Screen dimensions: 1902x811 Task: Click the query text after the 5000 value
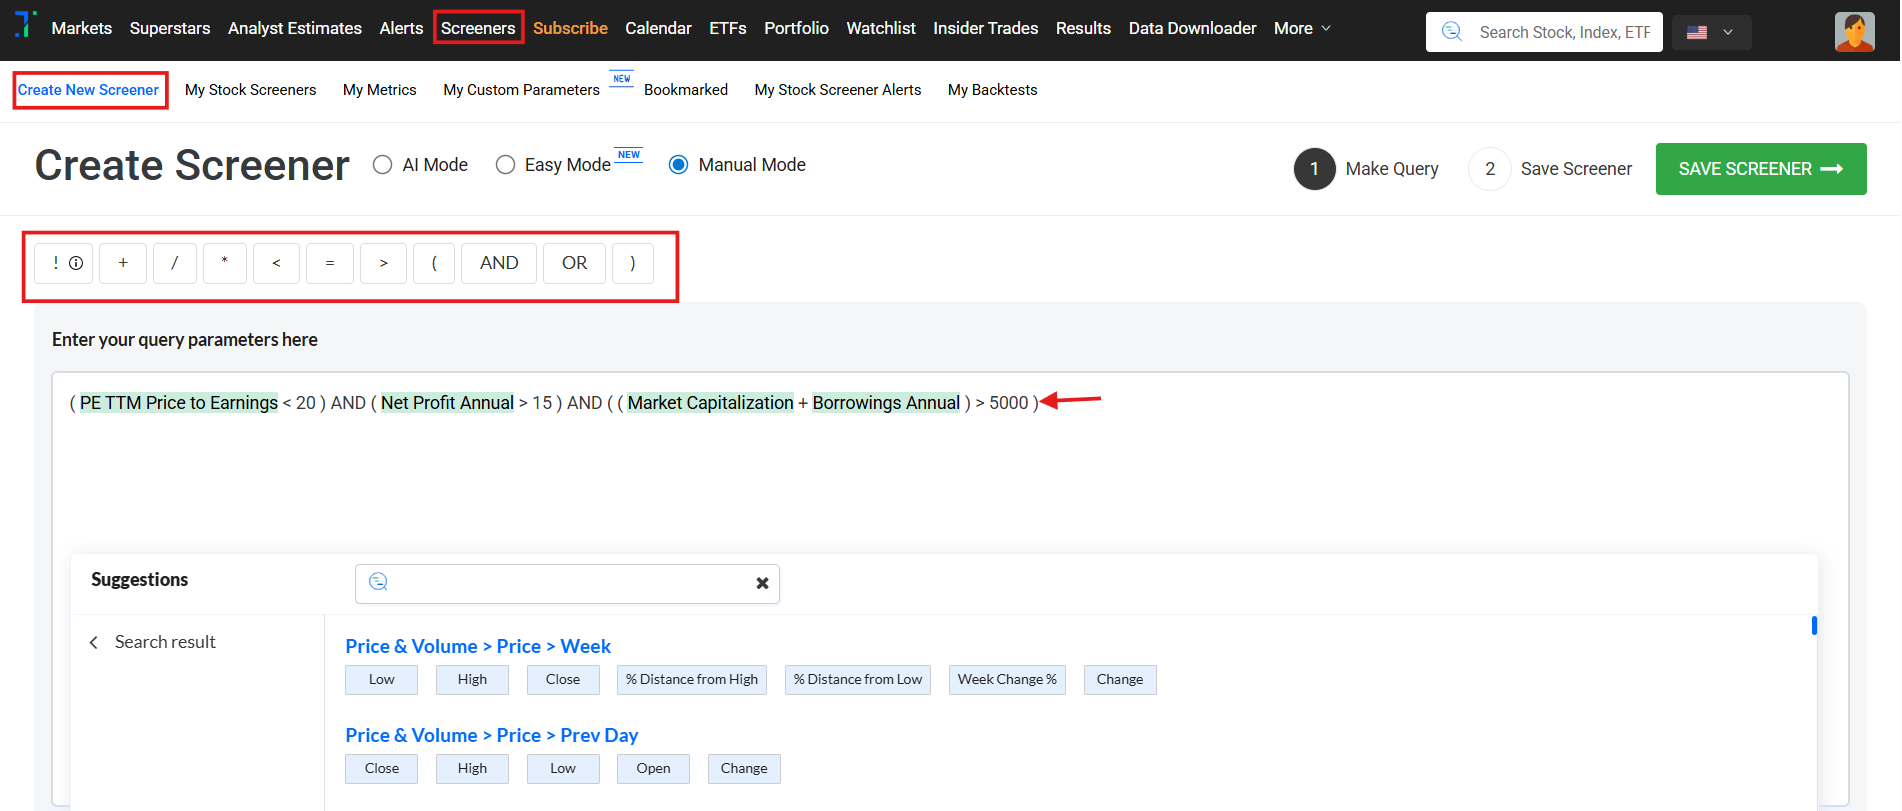point(1035,403)
